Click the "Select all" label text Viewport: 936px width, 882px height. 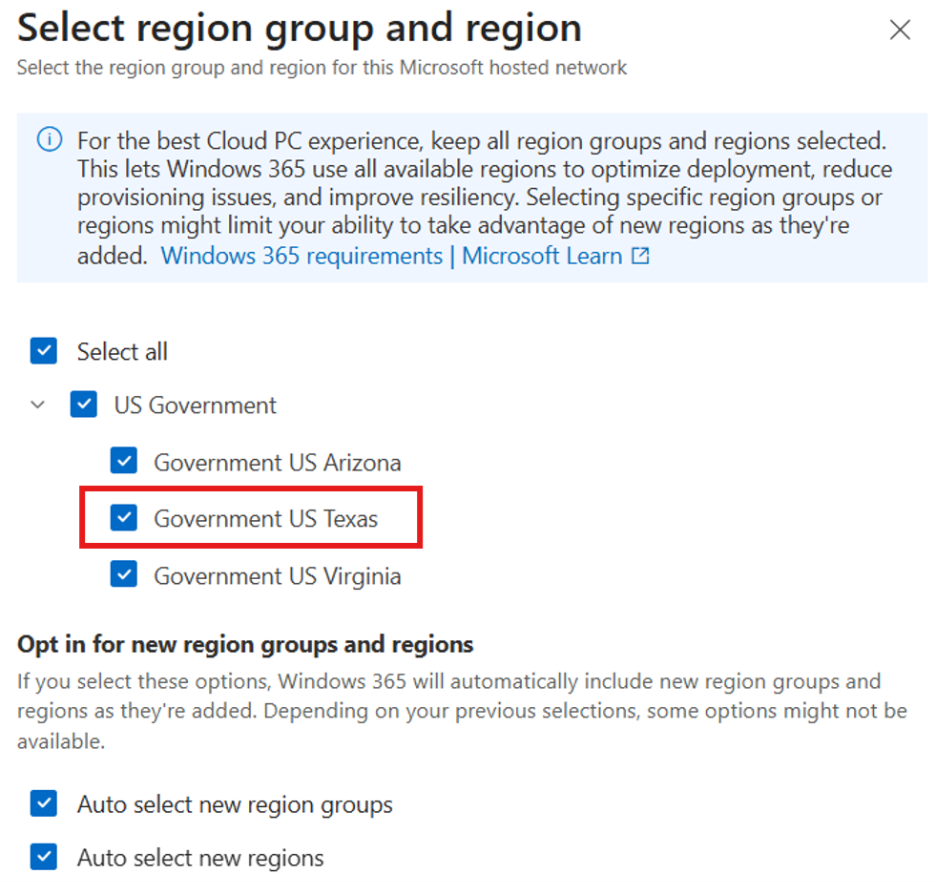[x=122, y=352]
